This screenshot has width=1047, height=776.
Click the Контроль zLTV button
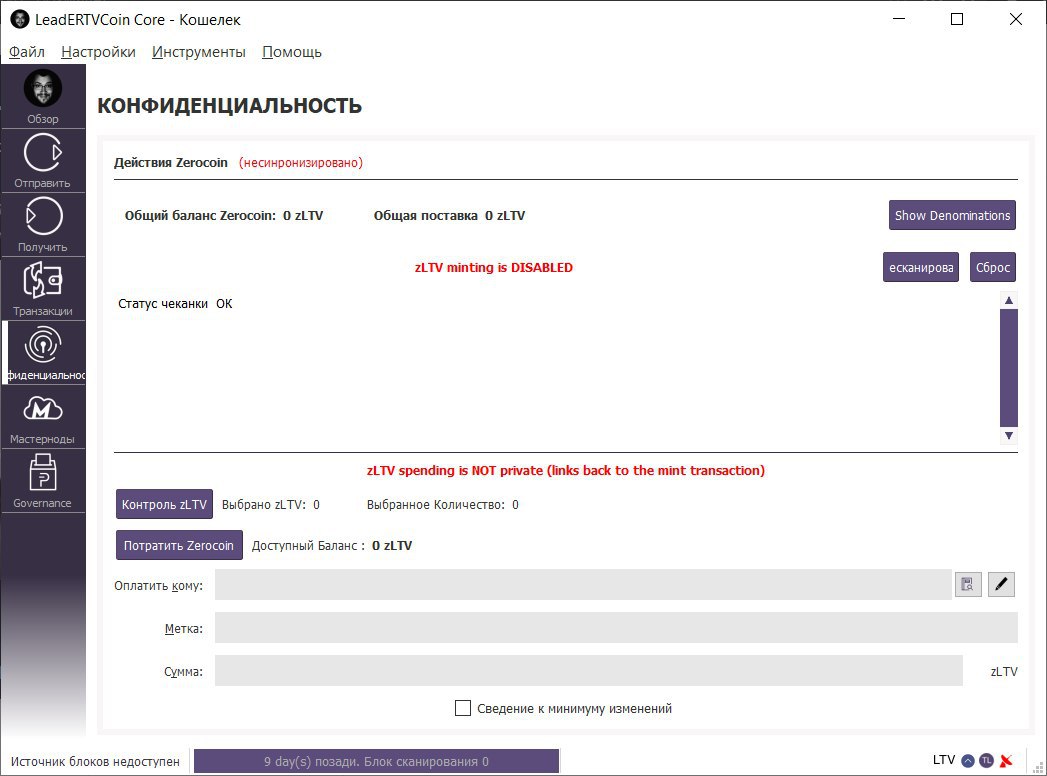164,504
